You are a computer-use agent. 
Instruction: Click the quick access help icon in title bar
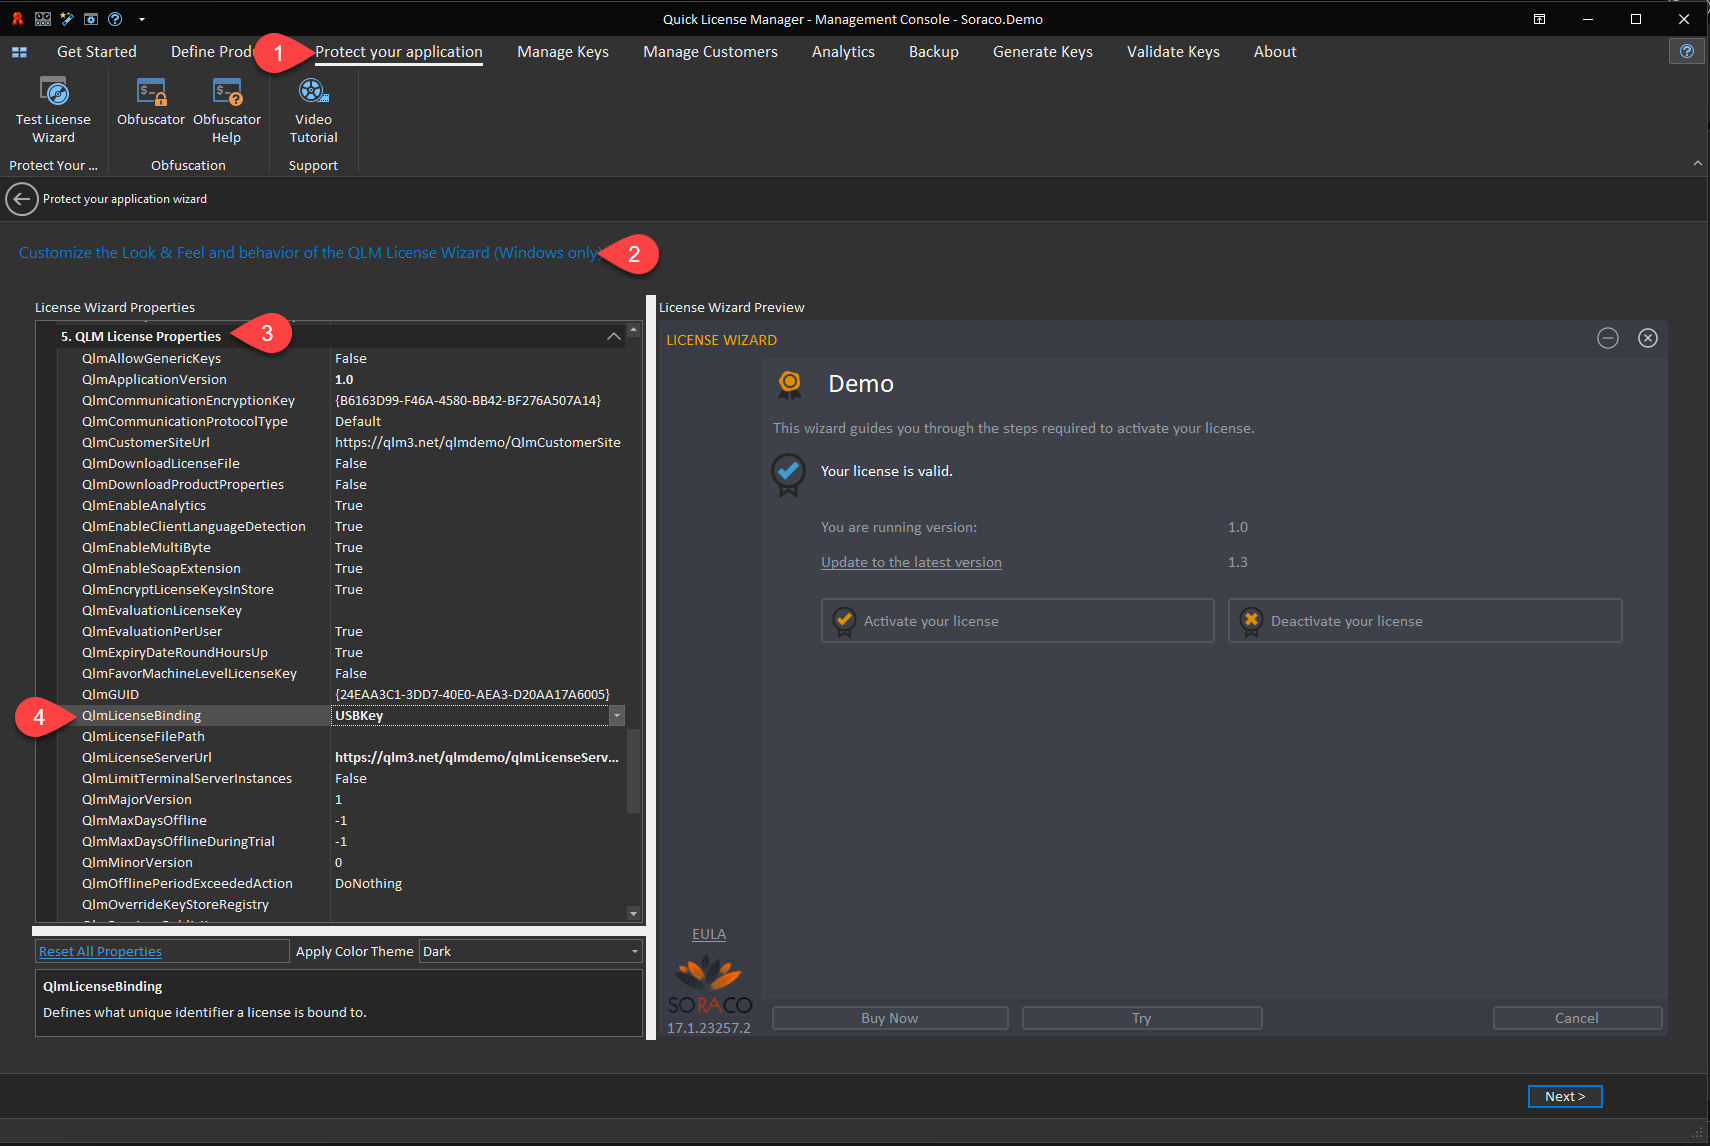tap(115, 19)
